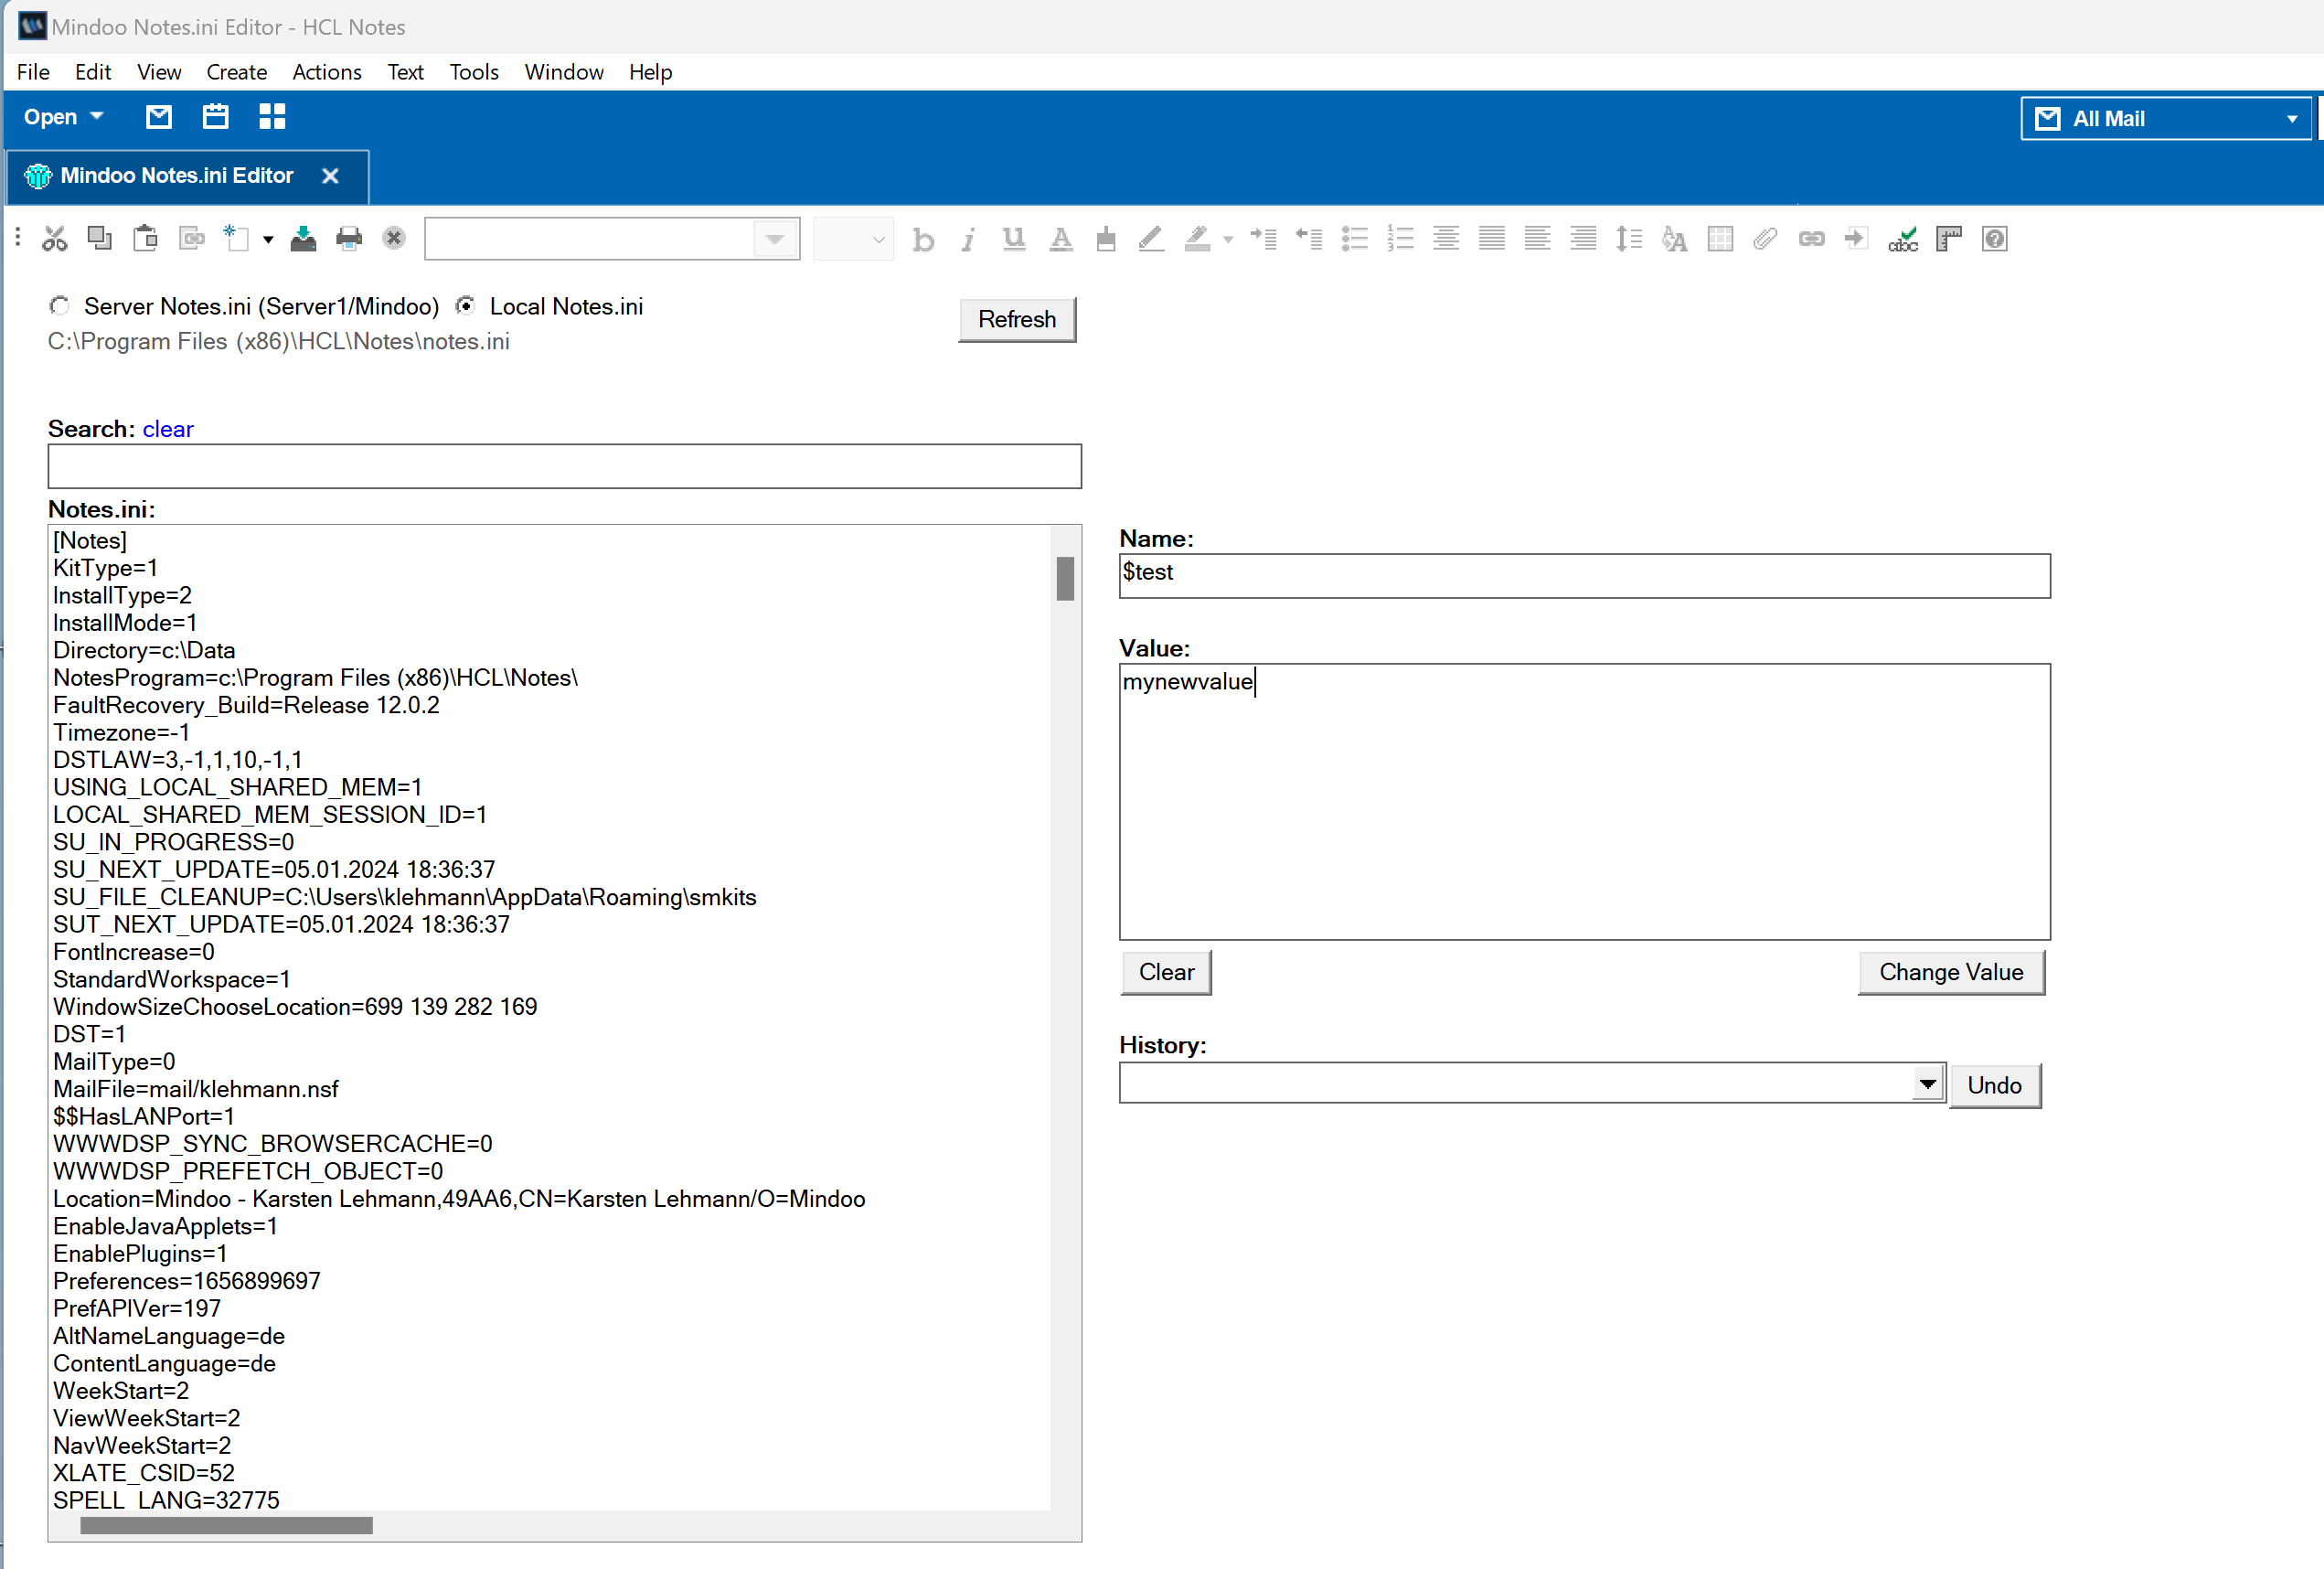
Task: Click the Paste clipboard icon
Action: click(145, 239)
